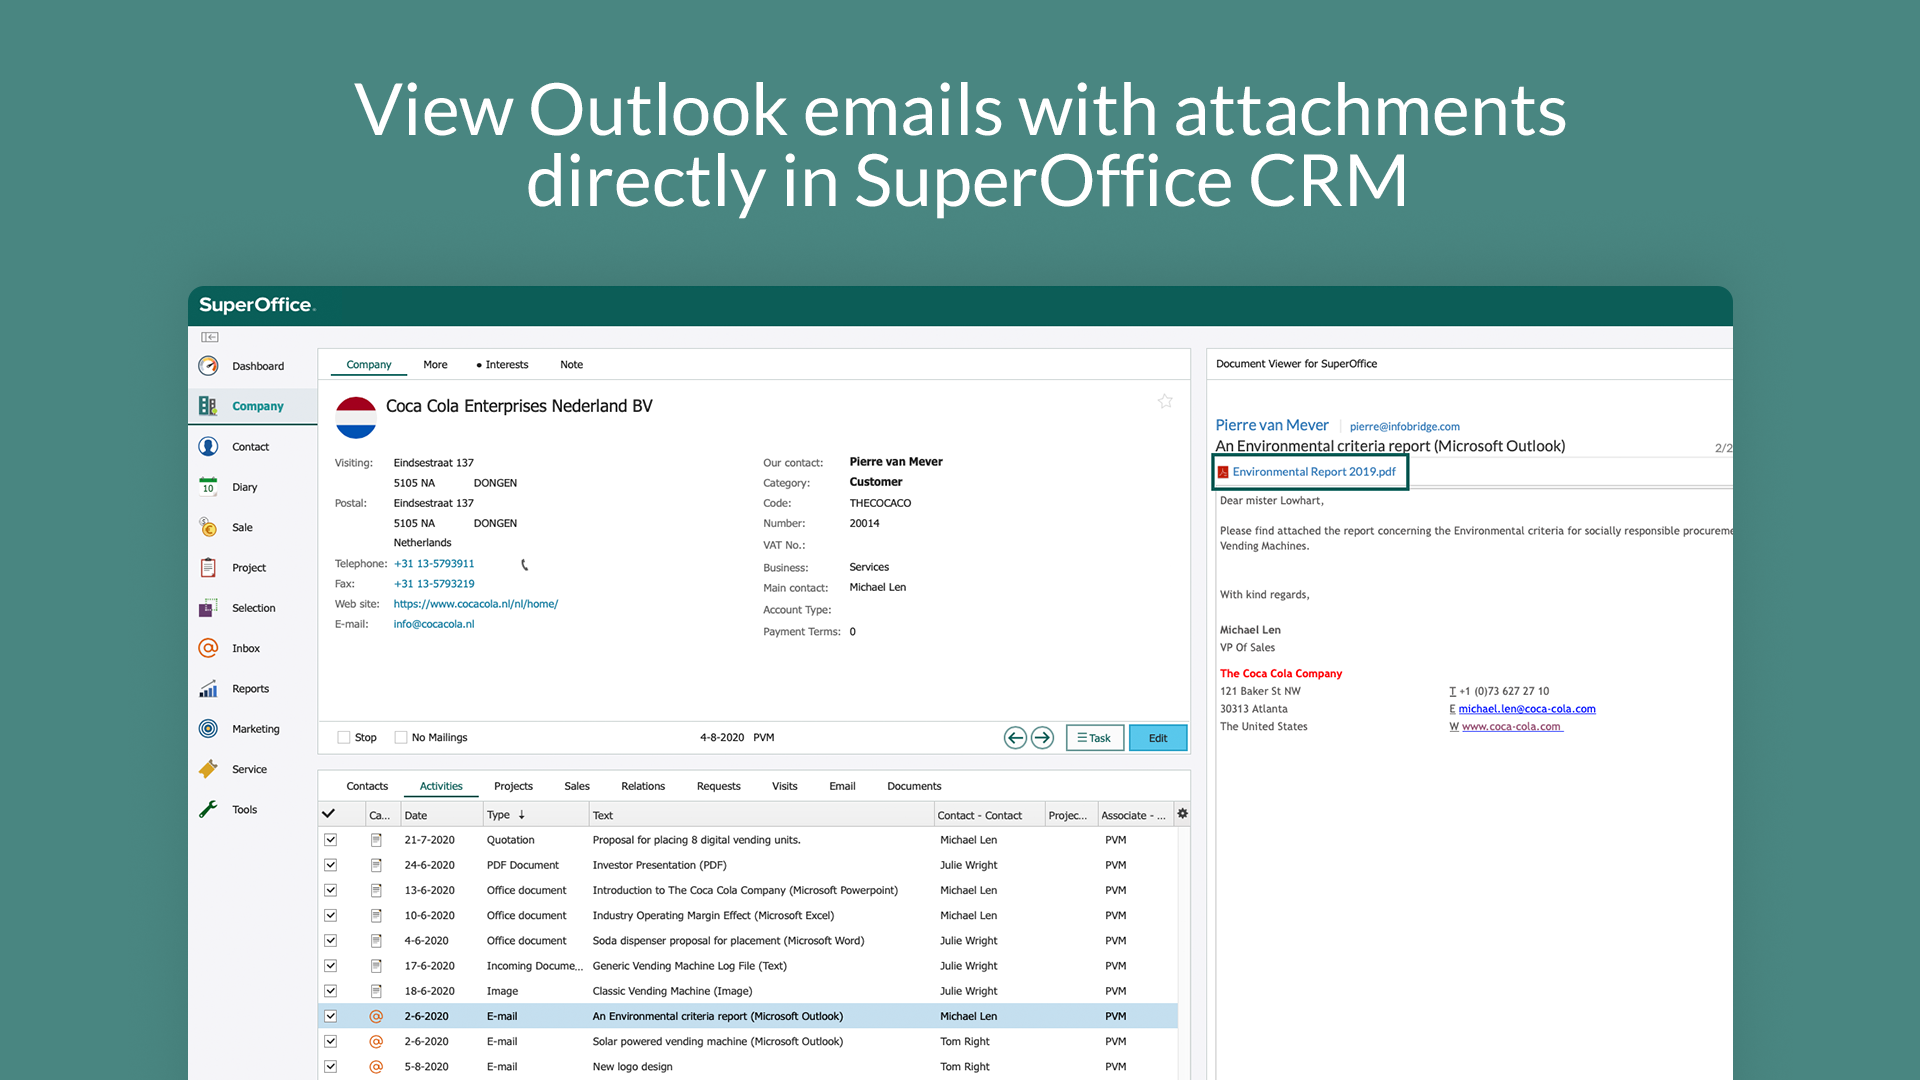Image resolution: width=1920 pixels, height=1080 pixels.
Task: Open activities table settings gear
Action: click(x=1182, y=814)
